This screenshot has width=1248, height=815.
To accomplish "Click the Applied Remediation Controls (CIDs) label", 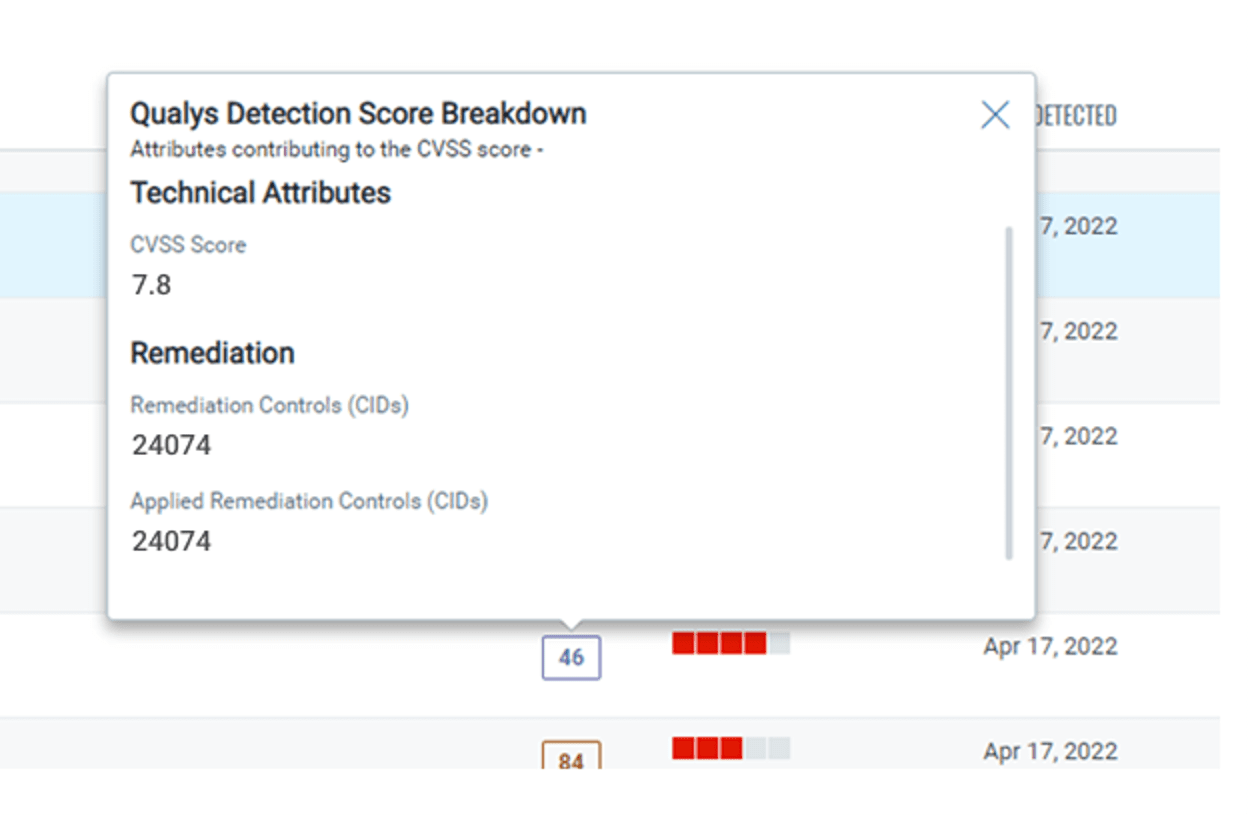I will click(x=309, y=501).
